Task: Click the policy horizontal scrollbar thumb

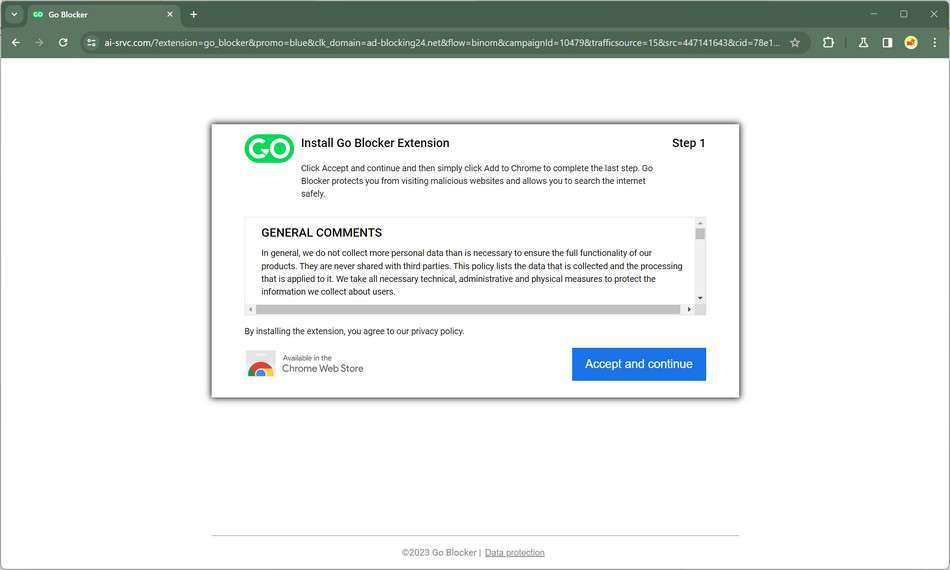Action: click(468, 310)
